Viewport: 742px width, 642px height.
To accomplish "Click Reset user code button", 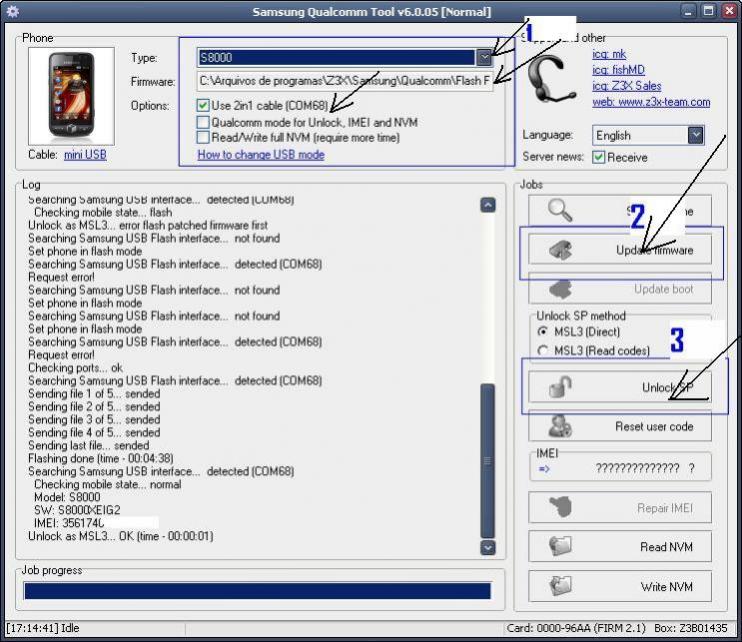I will (x=619, y=426).
